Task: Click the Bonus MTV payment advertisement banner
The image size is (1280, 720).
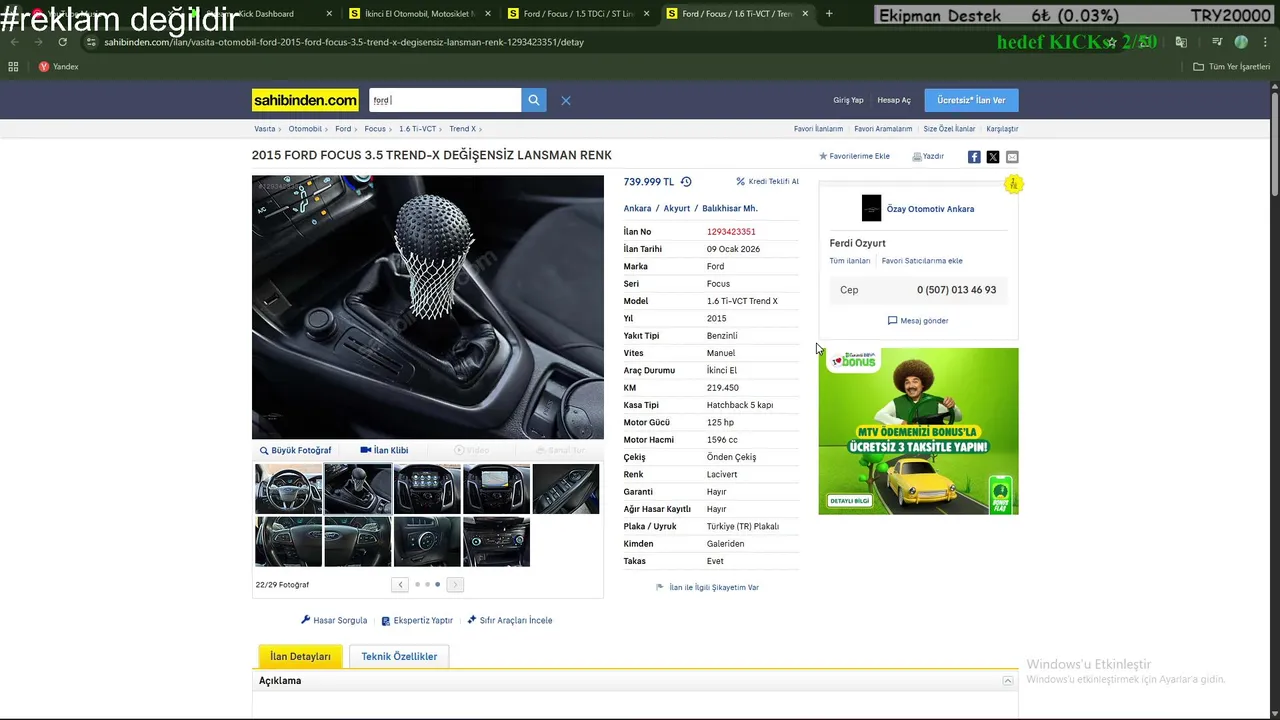Action: (x=918, y=431)
